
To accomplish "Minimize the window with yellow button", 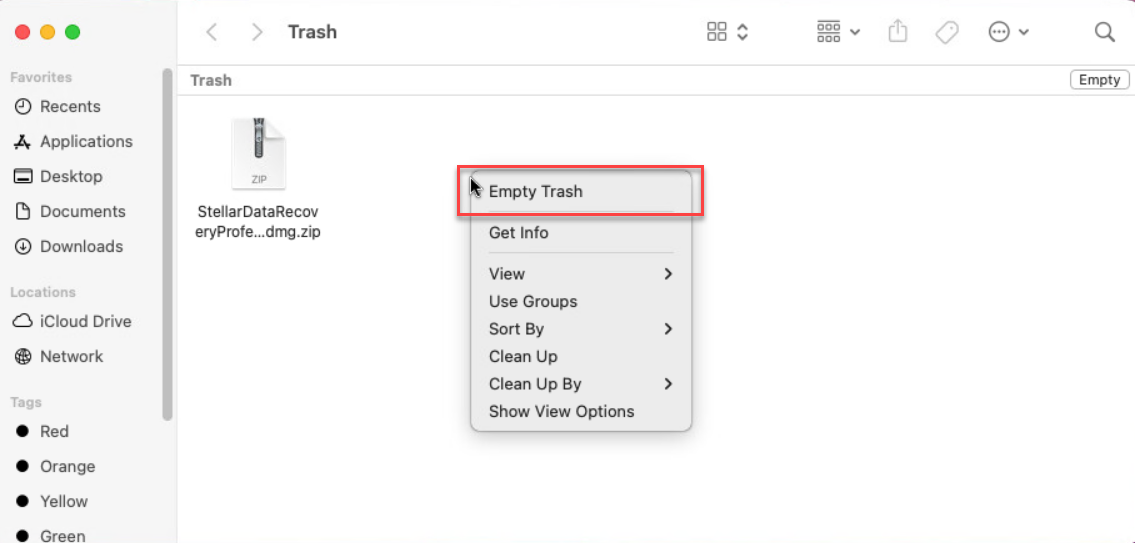I will click(x=47, y=32).
